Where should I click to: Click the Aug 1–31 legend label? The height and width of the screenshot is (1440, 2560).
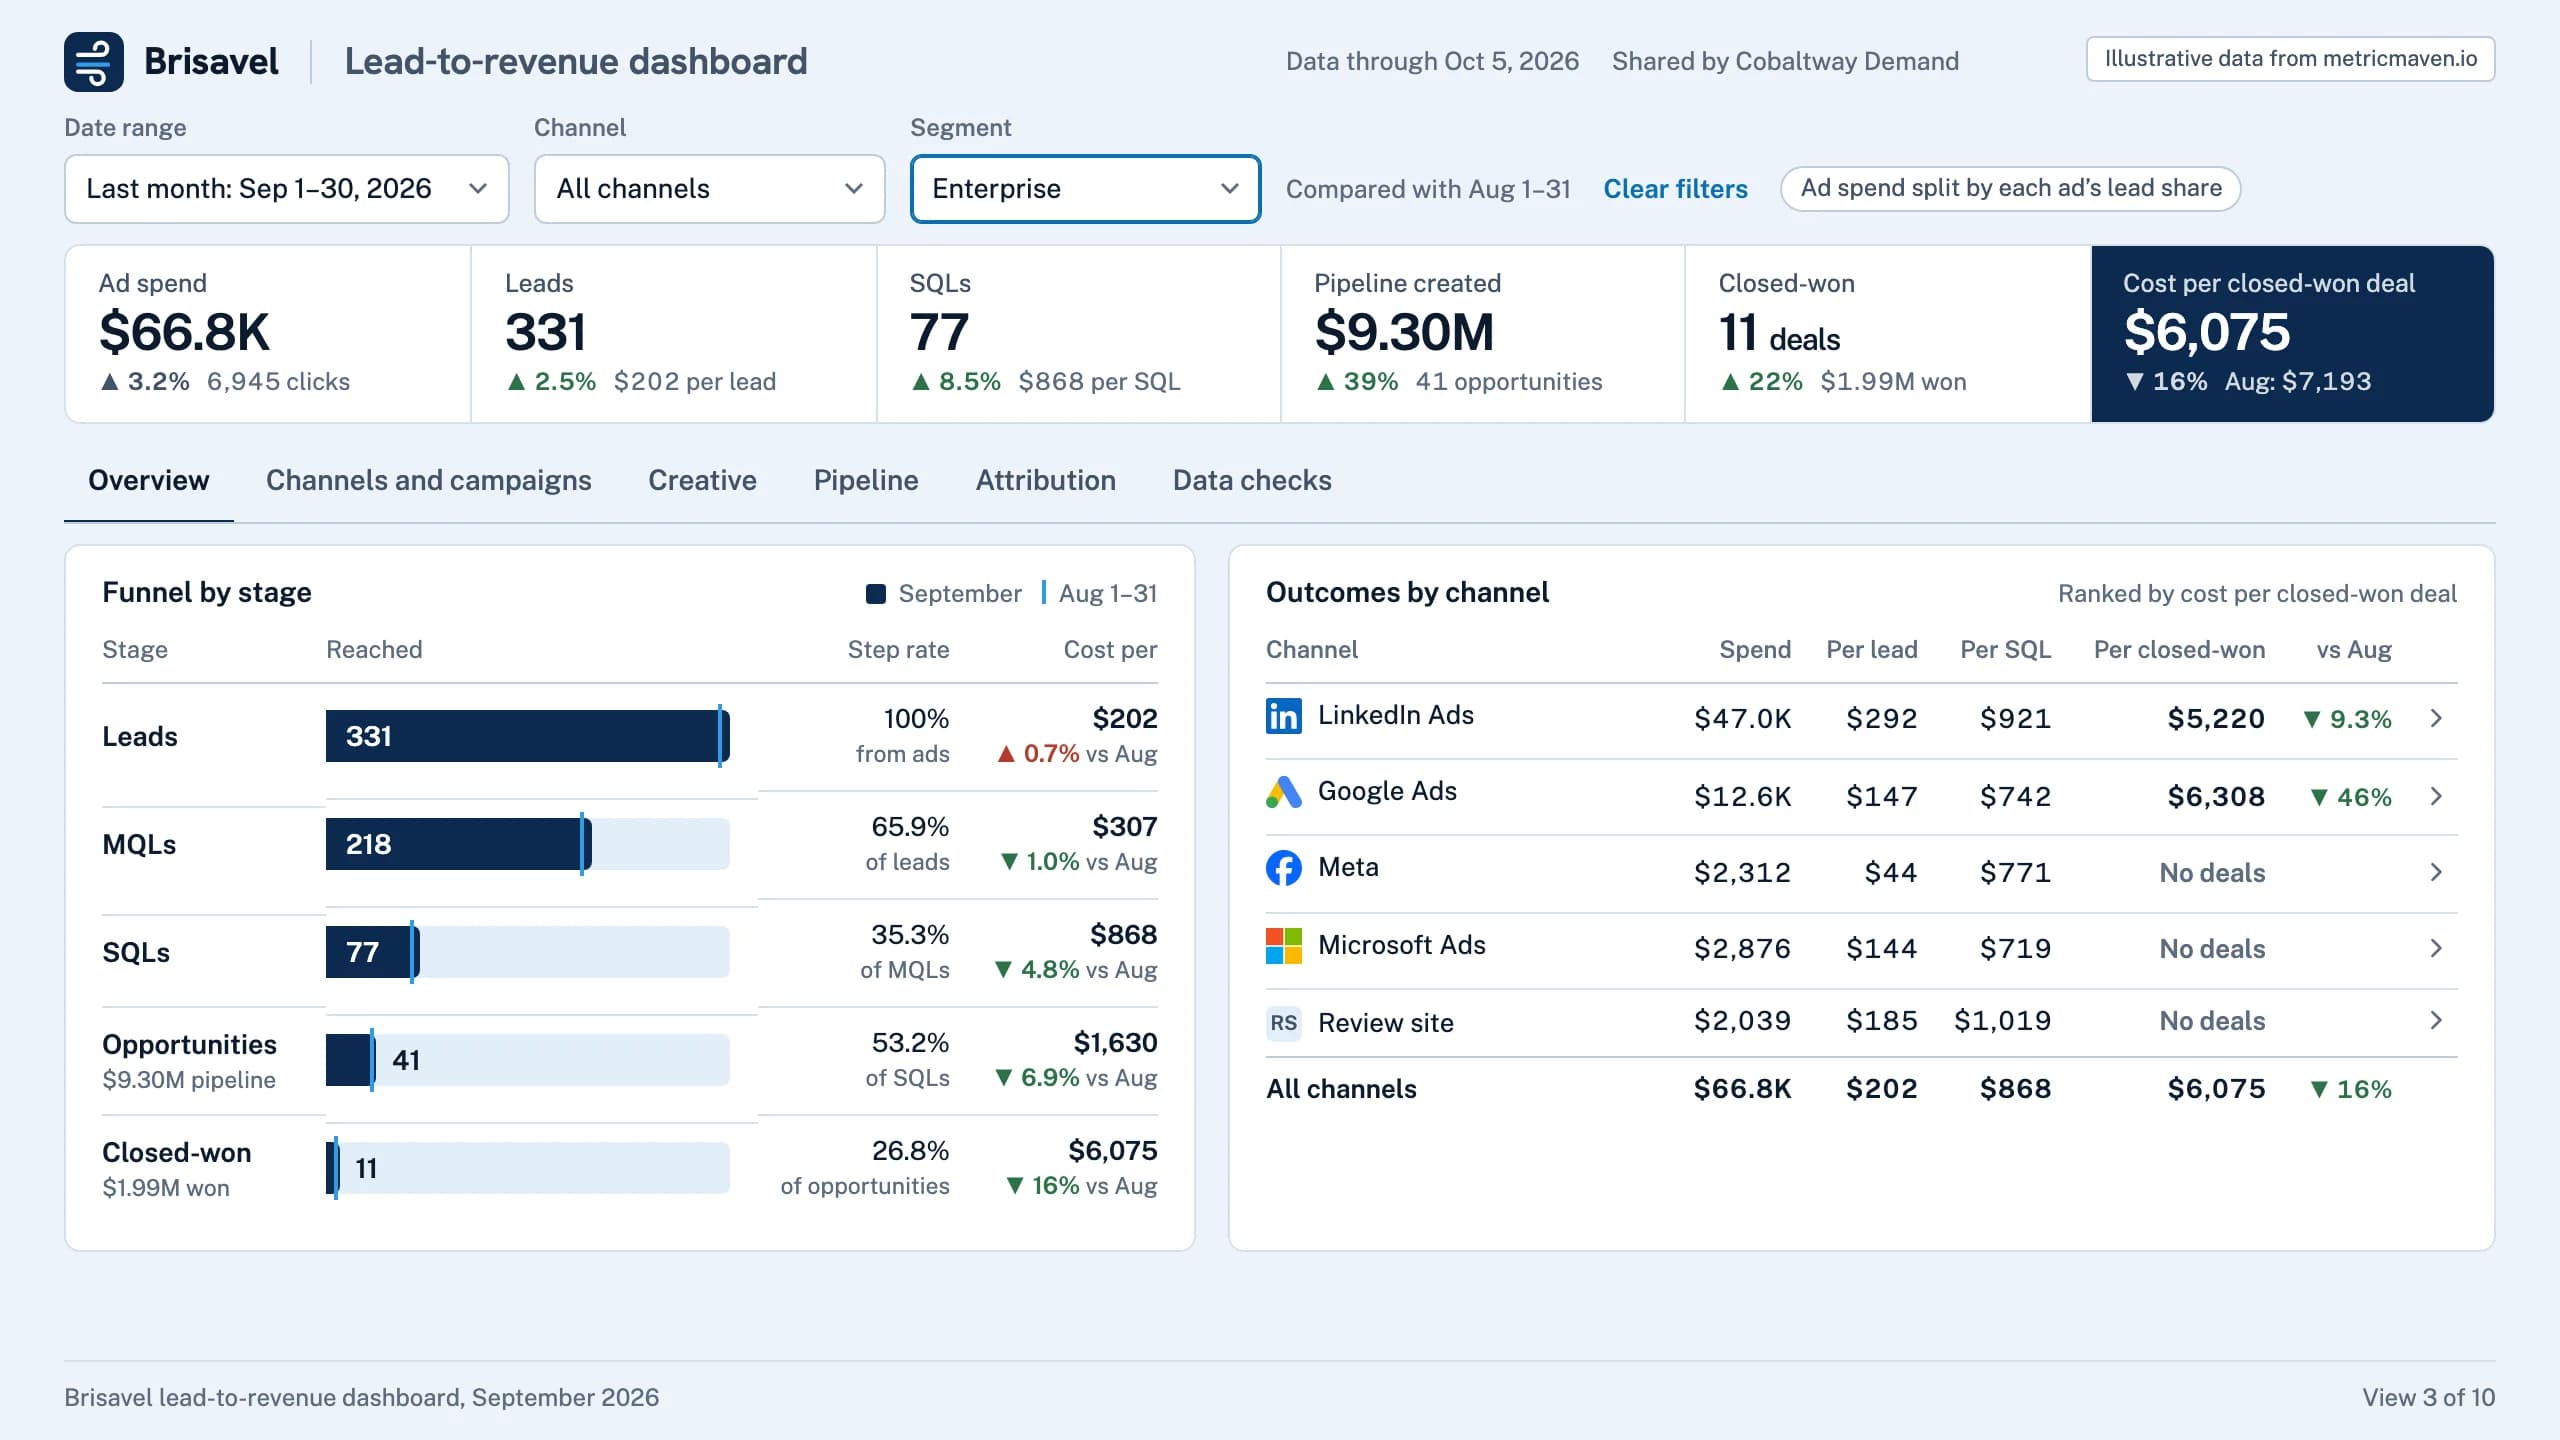[1108, 594]
